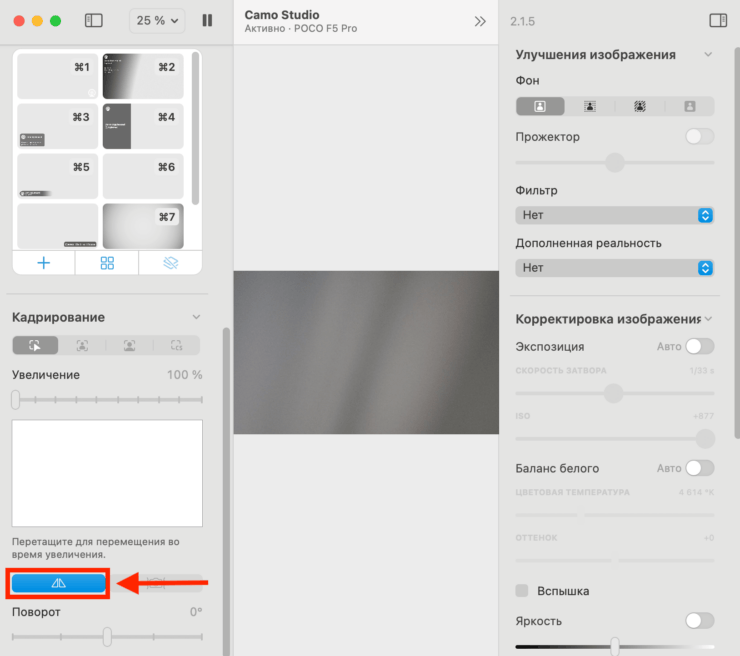
Task: Toggle the left sidebar panel icon
Action: [94, 20]
